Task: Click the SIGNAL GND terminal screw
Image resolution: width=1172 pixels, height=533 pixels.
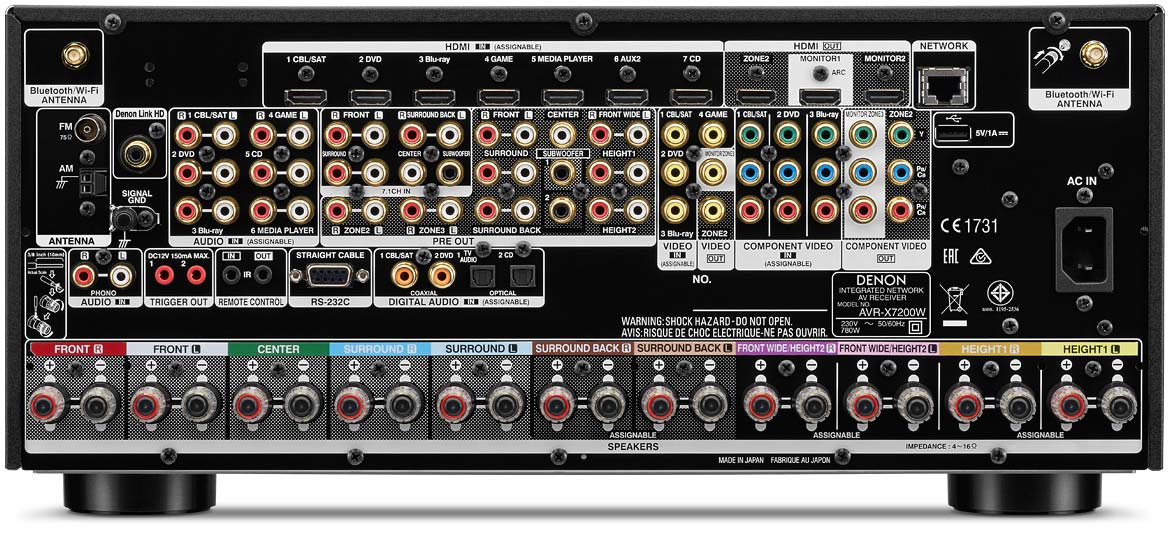Action: click(123, 215)
